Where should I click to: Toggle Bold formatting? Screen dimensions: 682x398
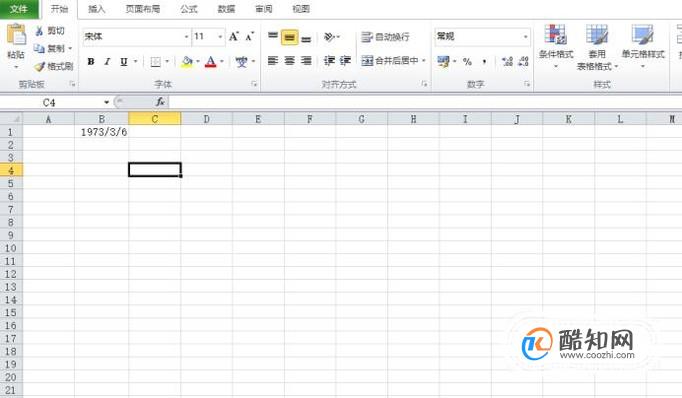click(x=91, y=62)
